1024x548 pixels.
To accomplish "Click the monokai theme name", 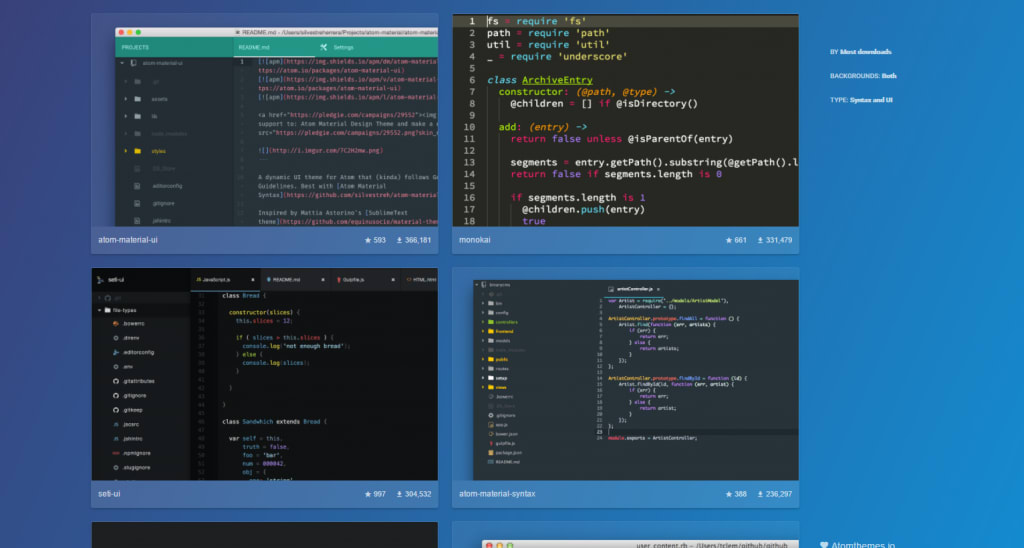I will pos(475,240).
